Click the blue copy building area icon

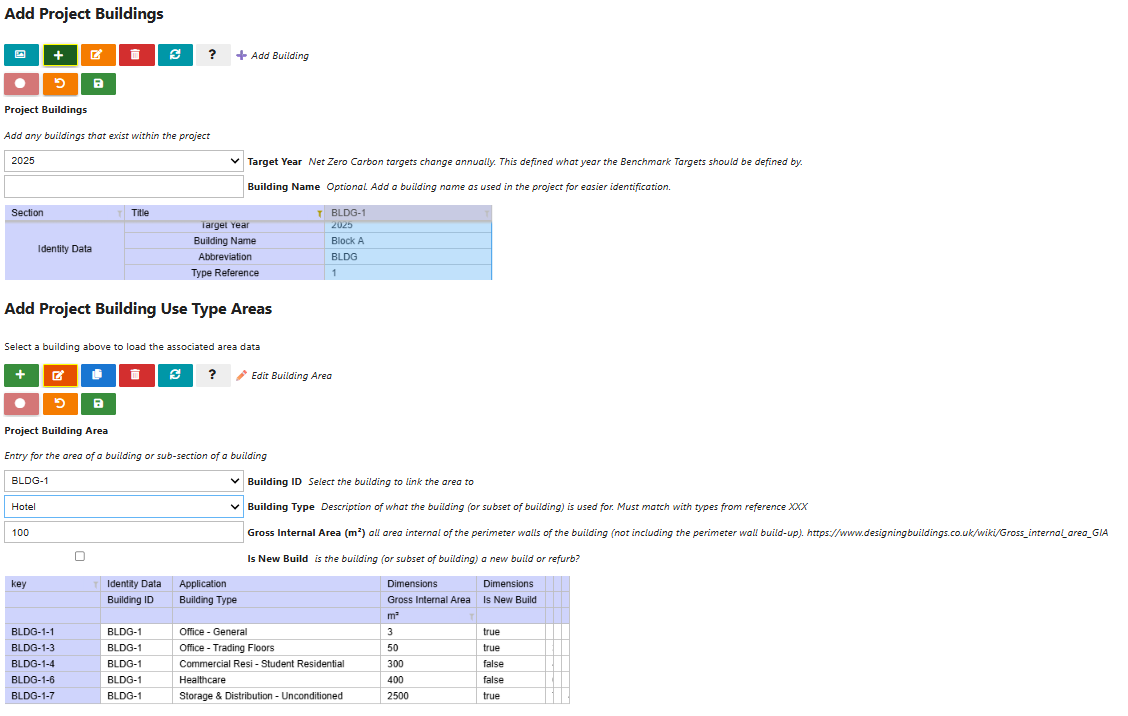click(x=99, y=375)
